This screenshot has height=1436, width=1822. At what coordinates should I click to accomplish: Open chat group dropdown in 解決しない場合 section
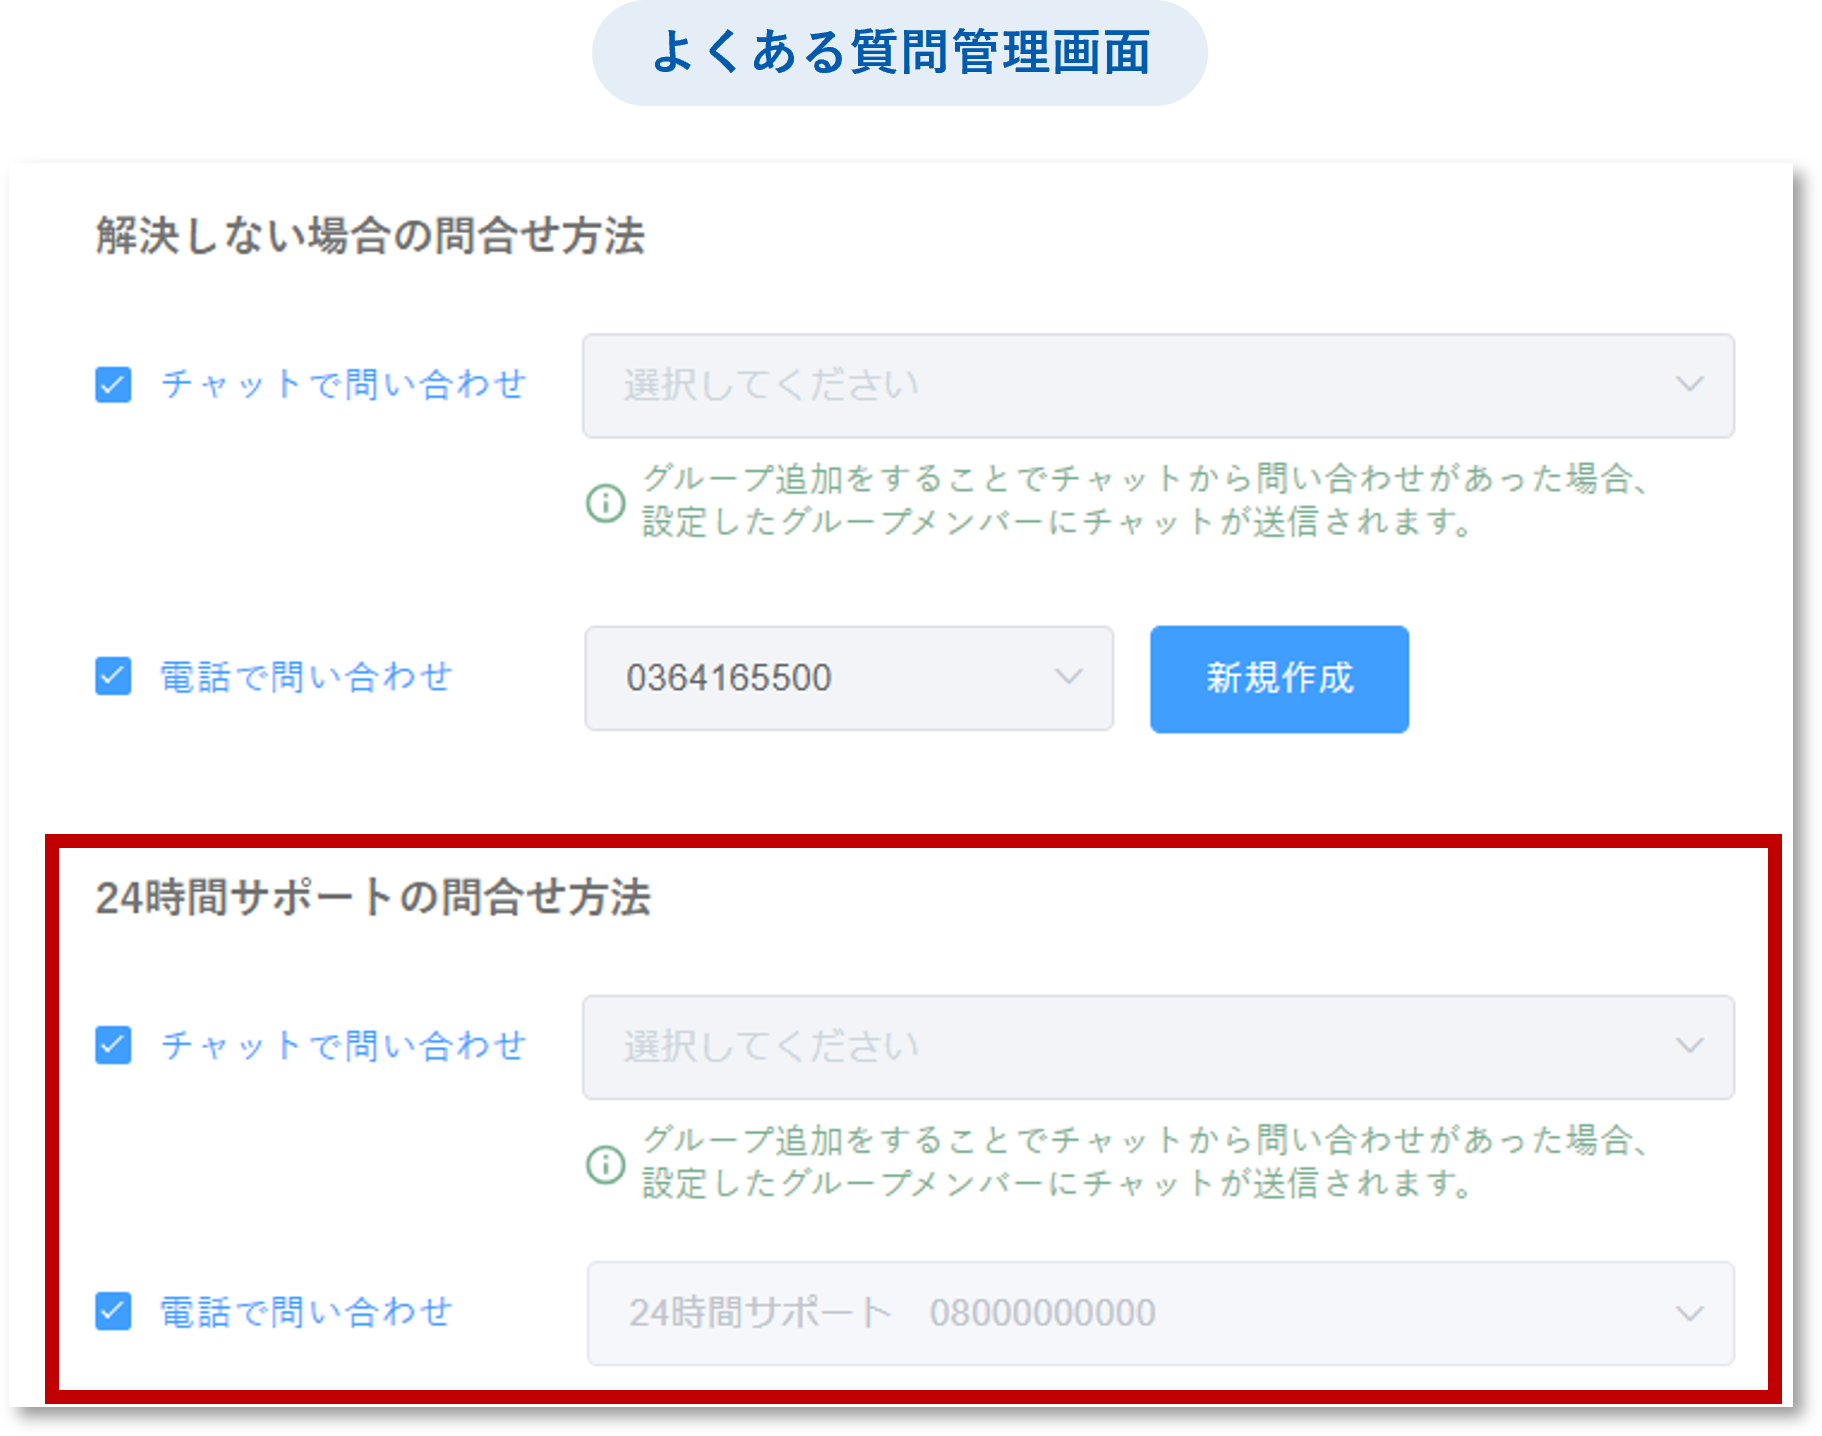click(x=1158, y=386)
